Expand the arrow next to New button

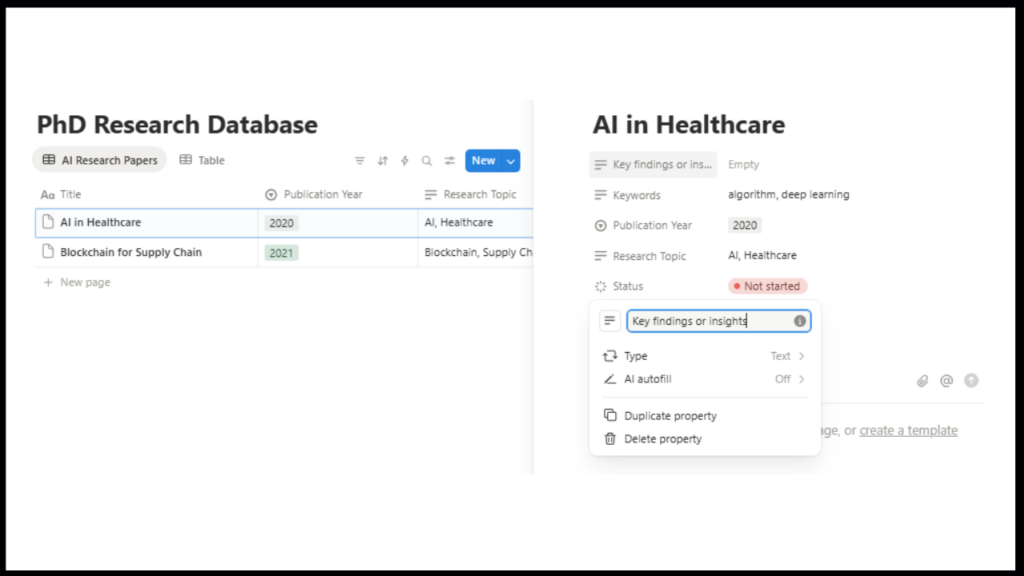point(511,161)
